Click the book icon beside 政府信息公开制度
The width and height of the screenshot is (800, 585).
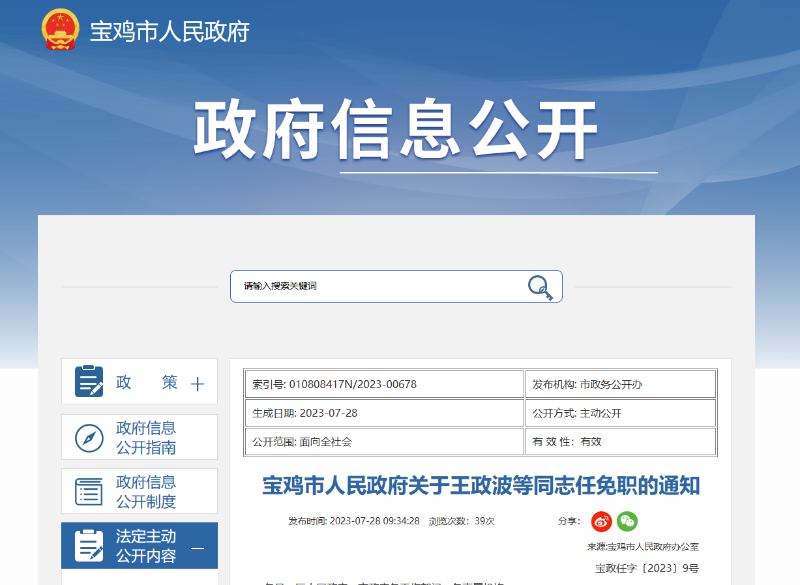point(91,491)
